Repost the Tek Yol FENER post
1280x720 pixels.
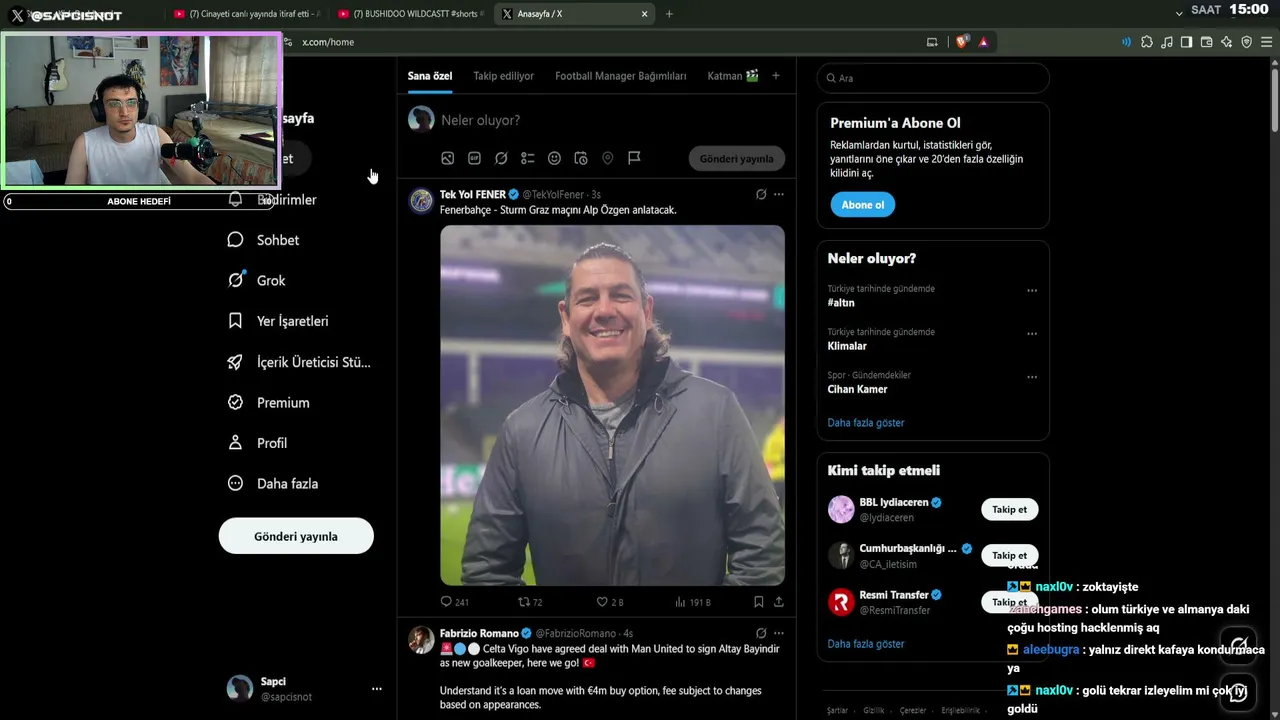[x=530, y=602]
